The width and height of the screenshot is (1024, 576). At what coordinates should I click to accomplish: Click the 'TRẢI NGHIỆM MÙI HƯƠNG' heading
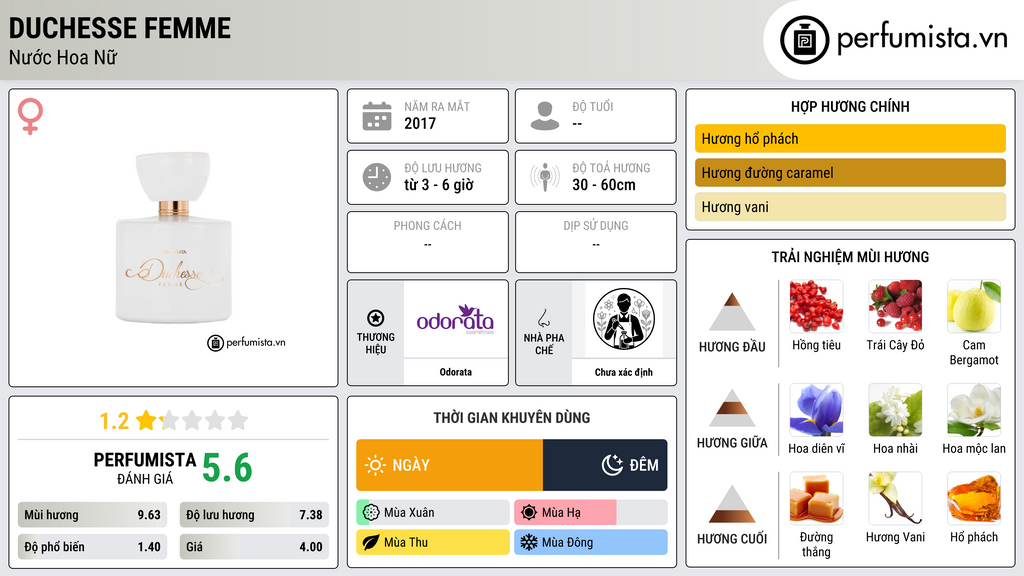[850, 257]
